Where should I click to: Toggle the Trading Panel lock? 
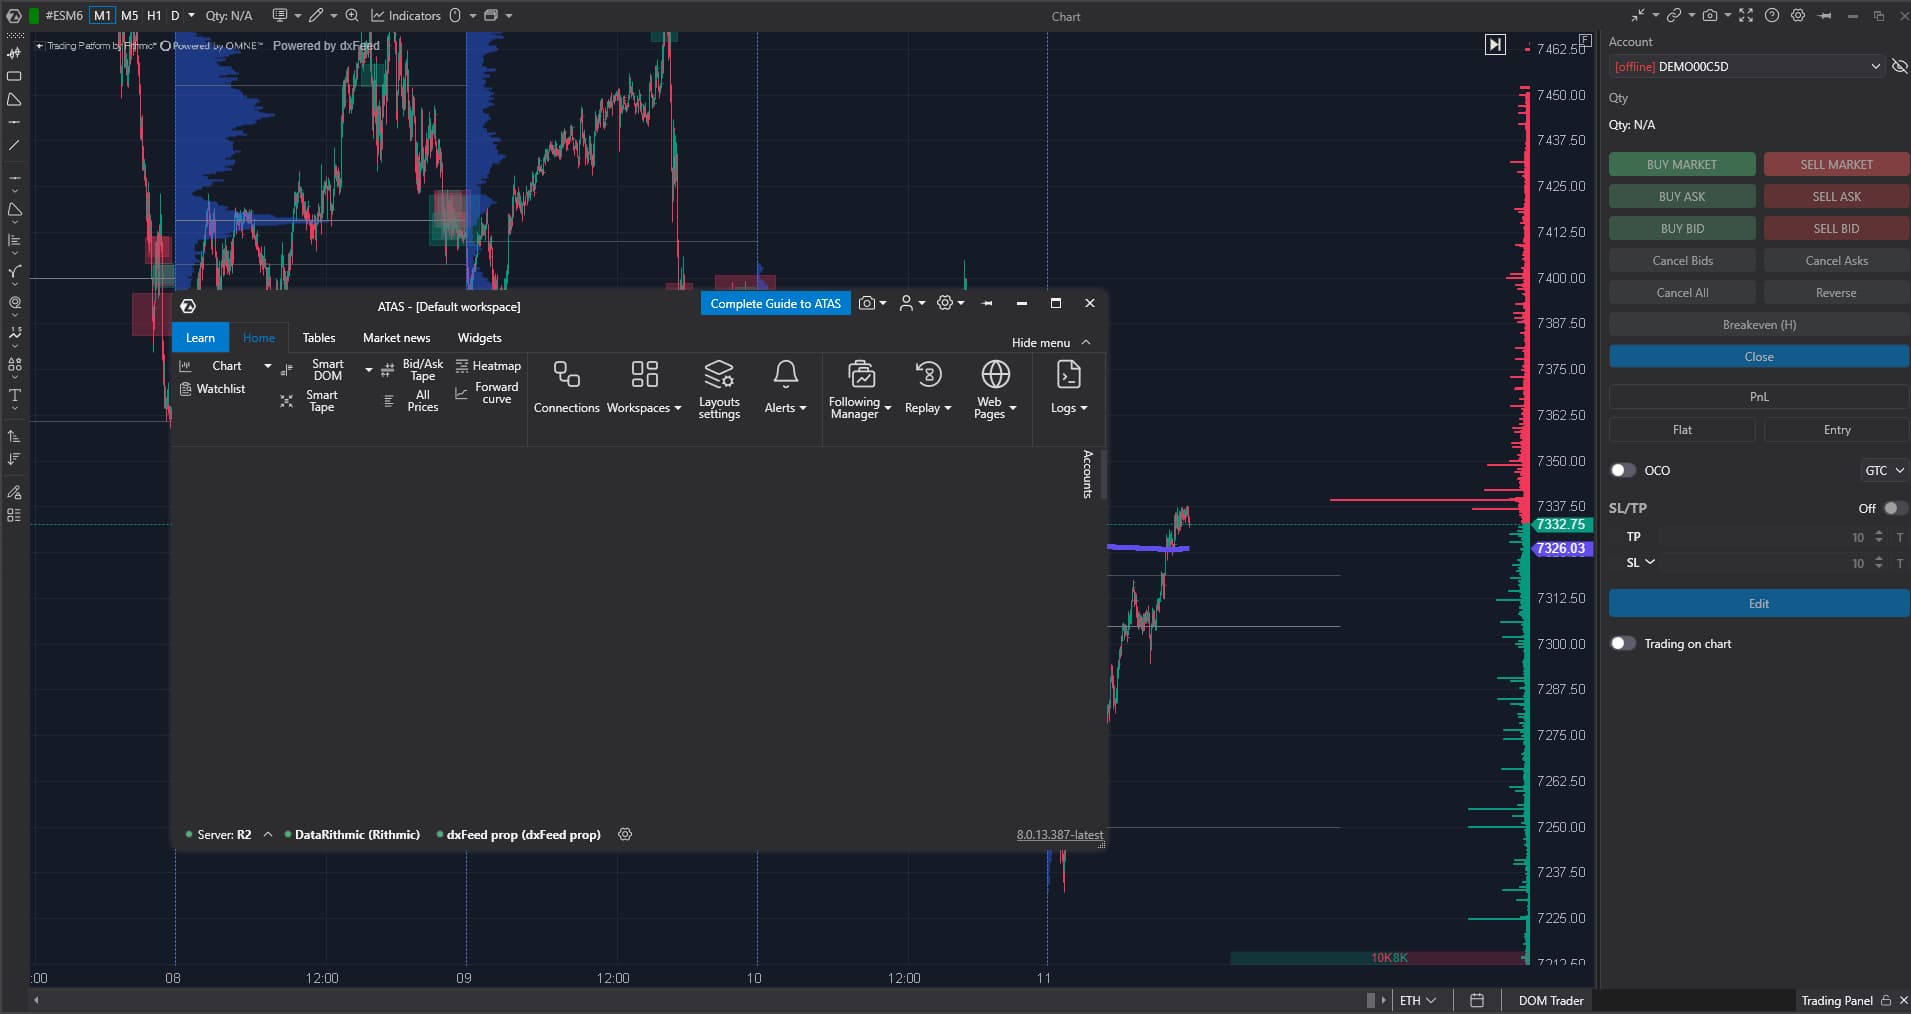[1886, 1000]
